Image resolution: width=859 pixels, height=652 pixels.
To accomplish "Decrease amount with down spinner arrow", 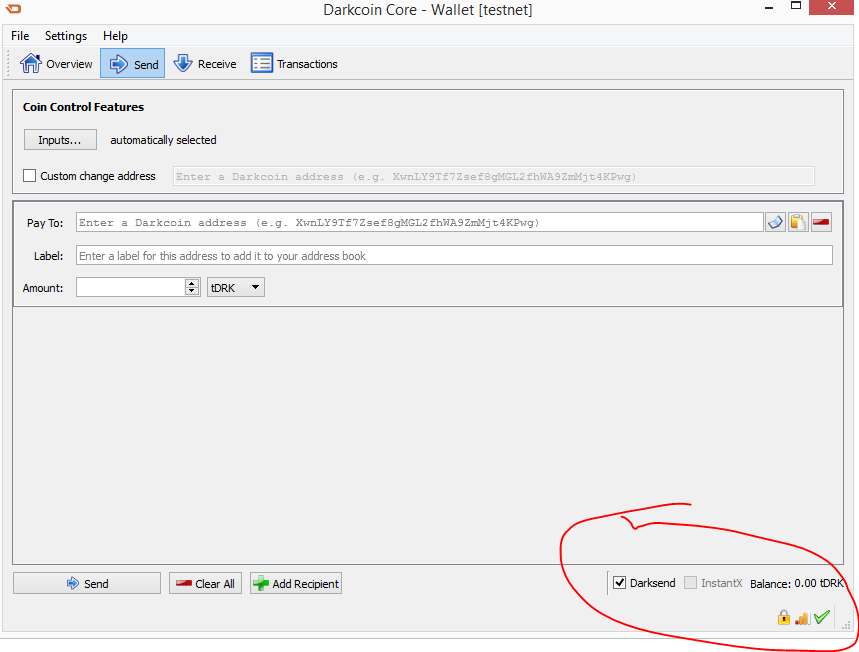I will tap(192, 291).
